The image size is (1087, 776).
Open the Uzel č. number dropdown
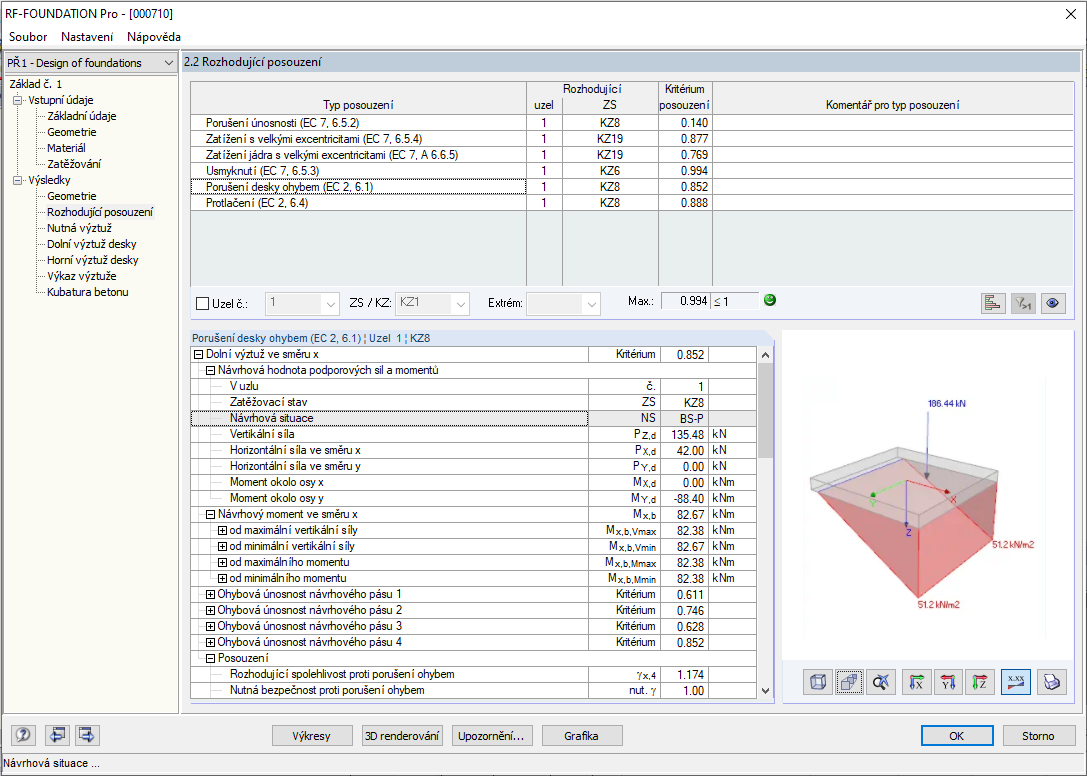(331, 304)
